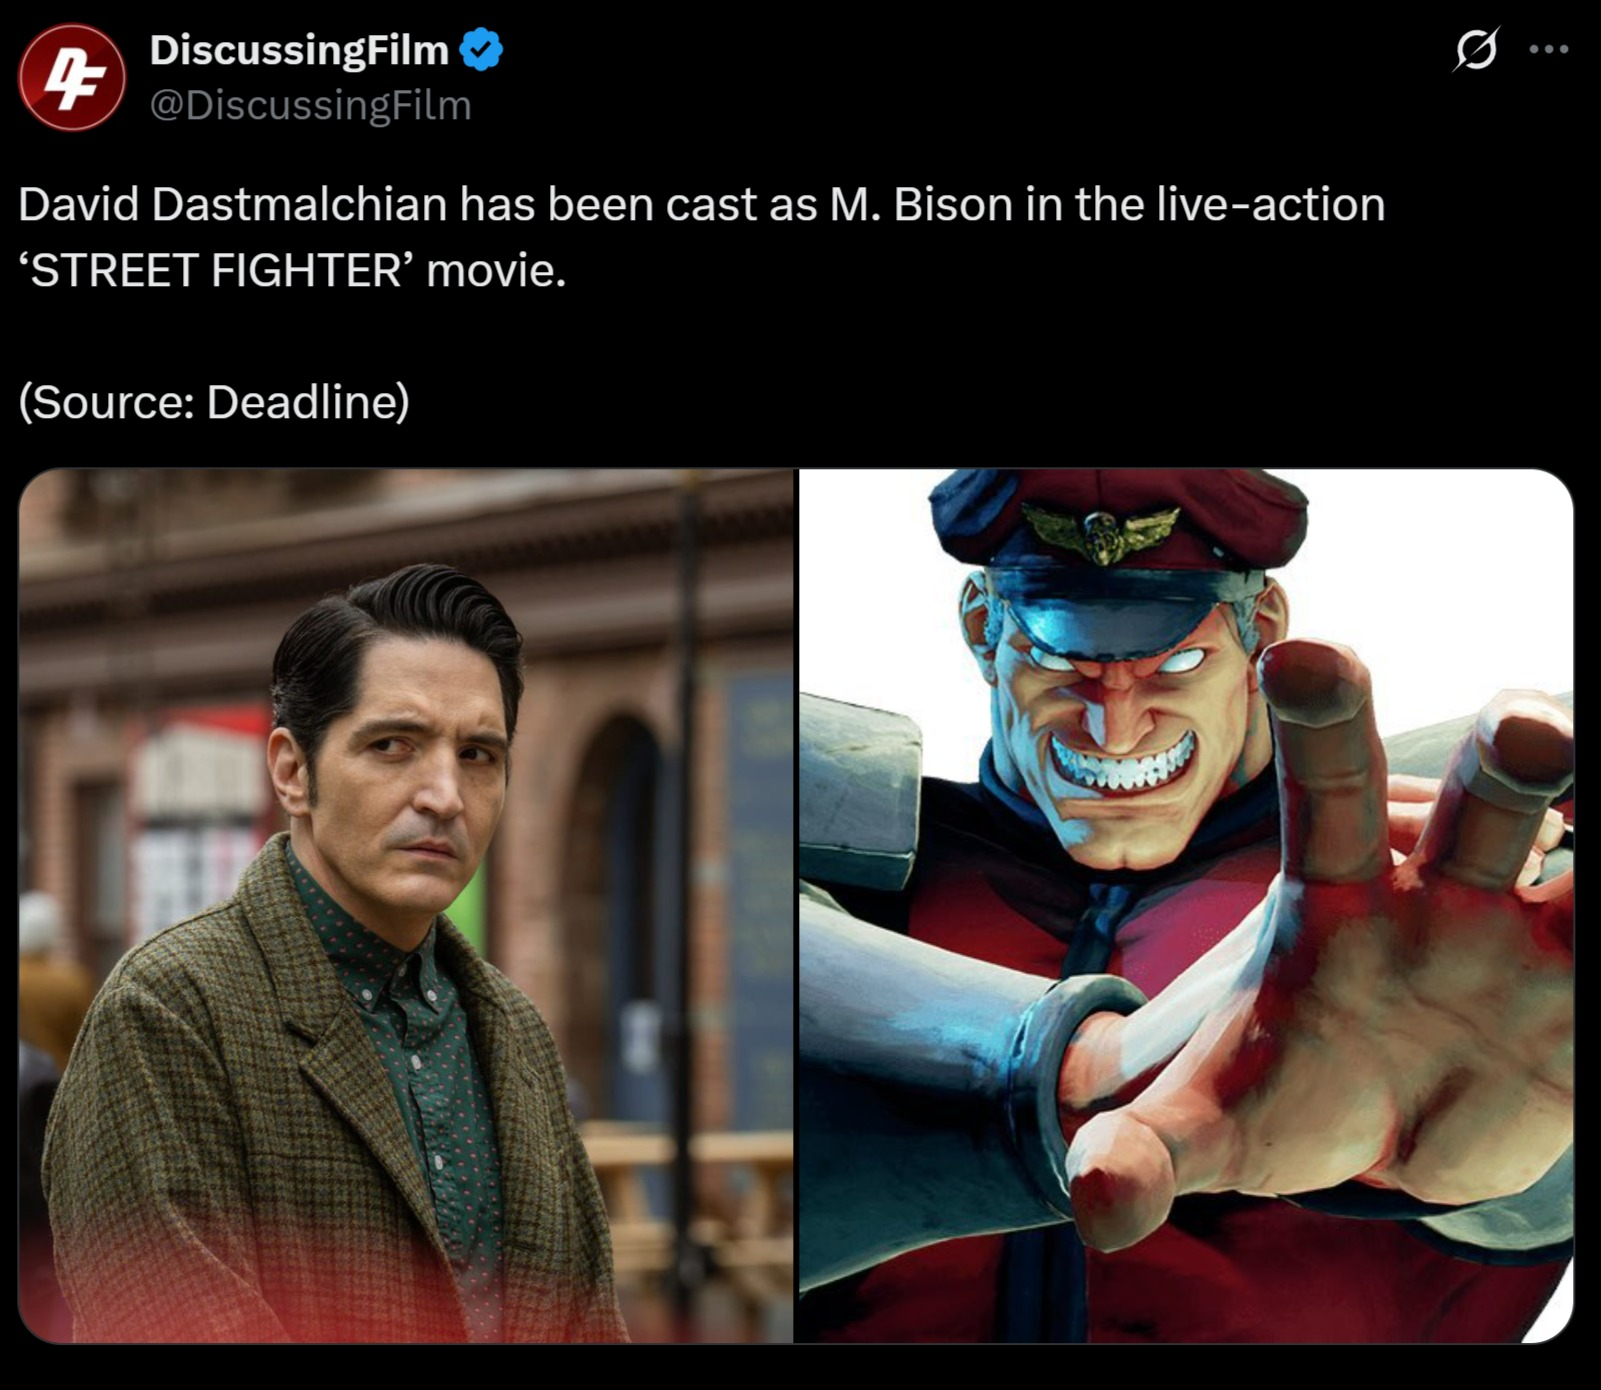The image size is (1601, 1390).
Task: Click M. Bison's red cap emblem
Action: pos(1100,528)
